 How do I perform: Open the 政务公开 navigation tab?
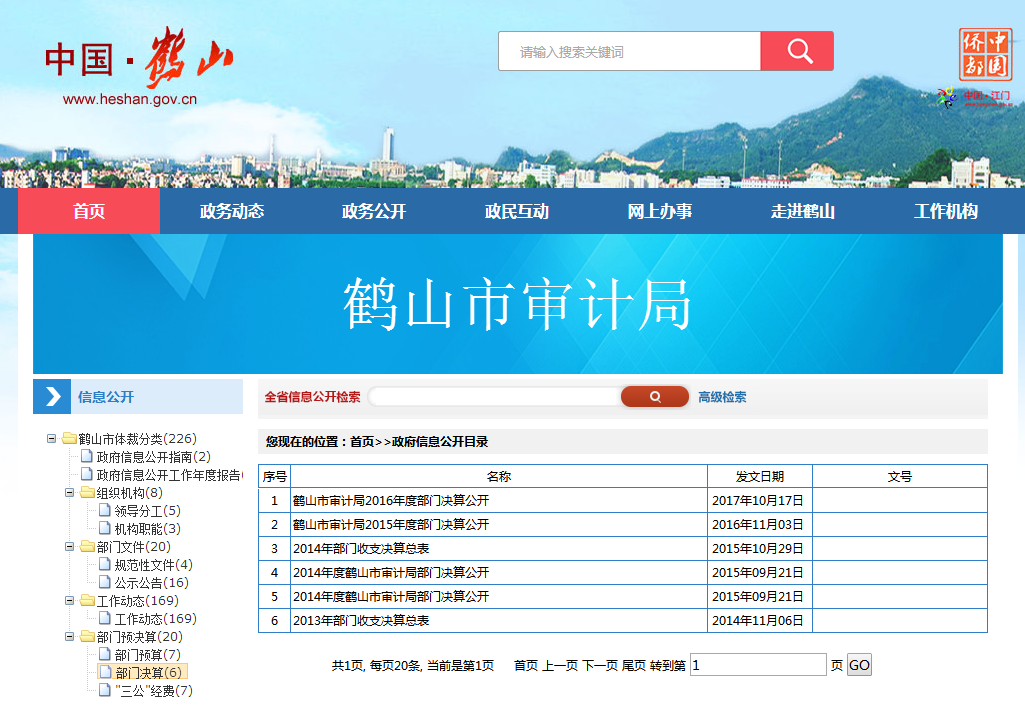click(x=374, y=211)
